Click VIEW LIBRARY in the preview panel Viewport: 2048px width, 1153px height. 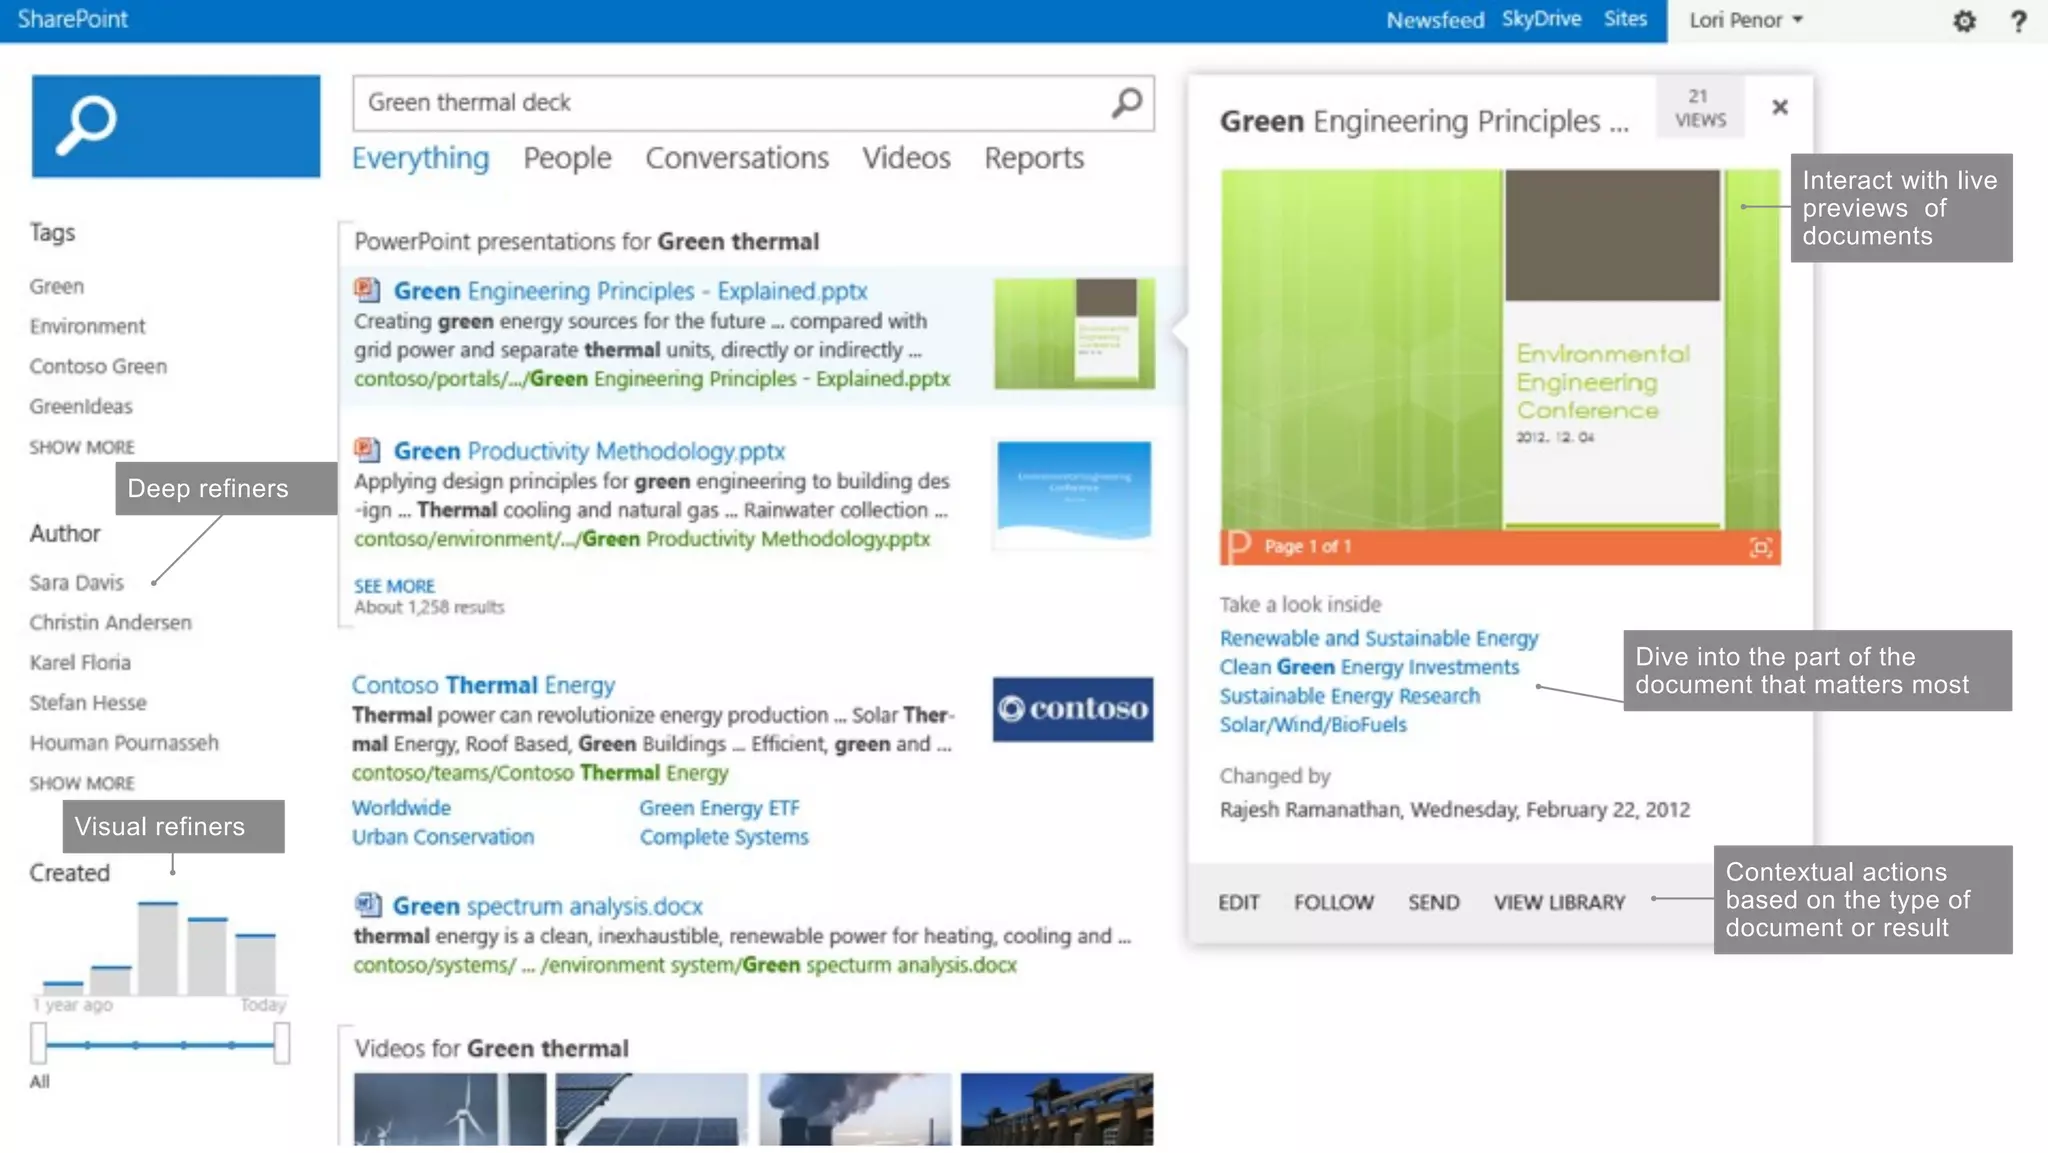[1559, 903]
